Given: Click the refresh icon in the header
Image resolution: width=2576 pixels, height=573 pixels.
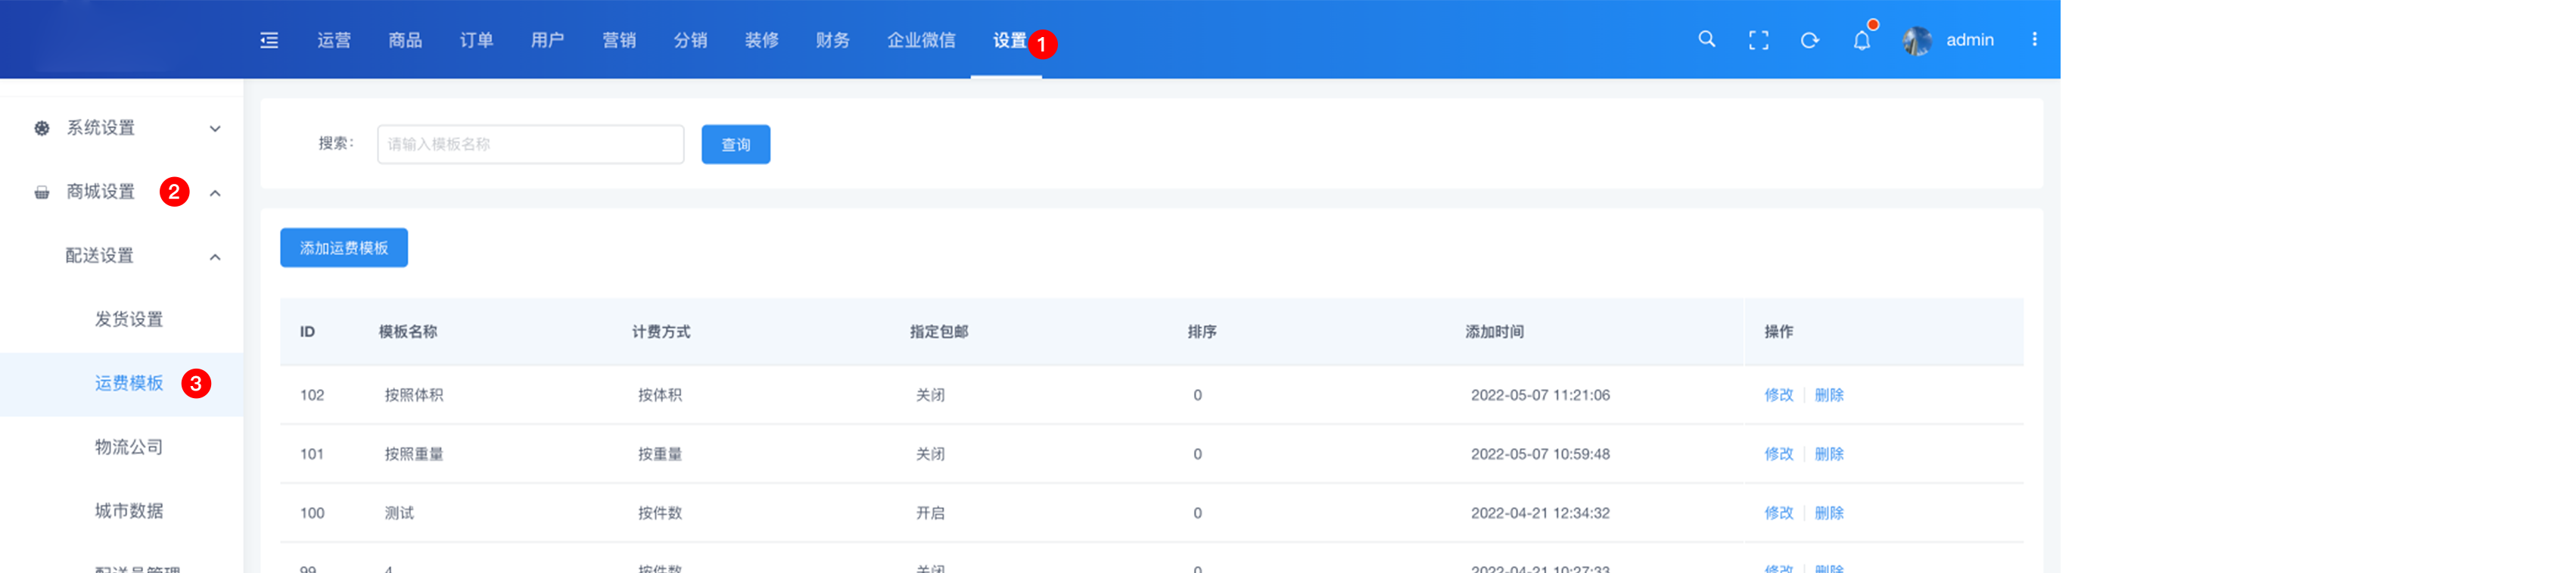Looking at the screenshot, I should point(1809,40).
